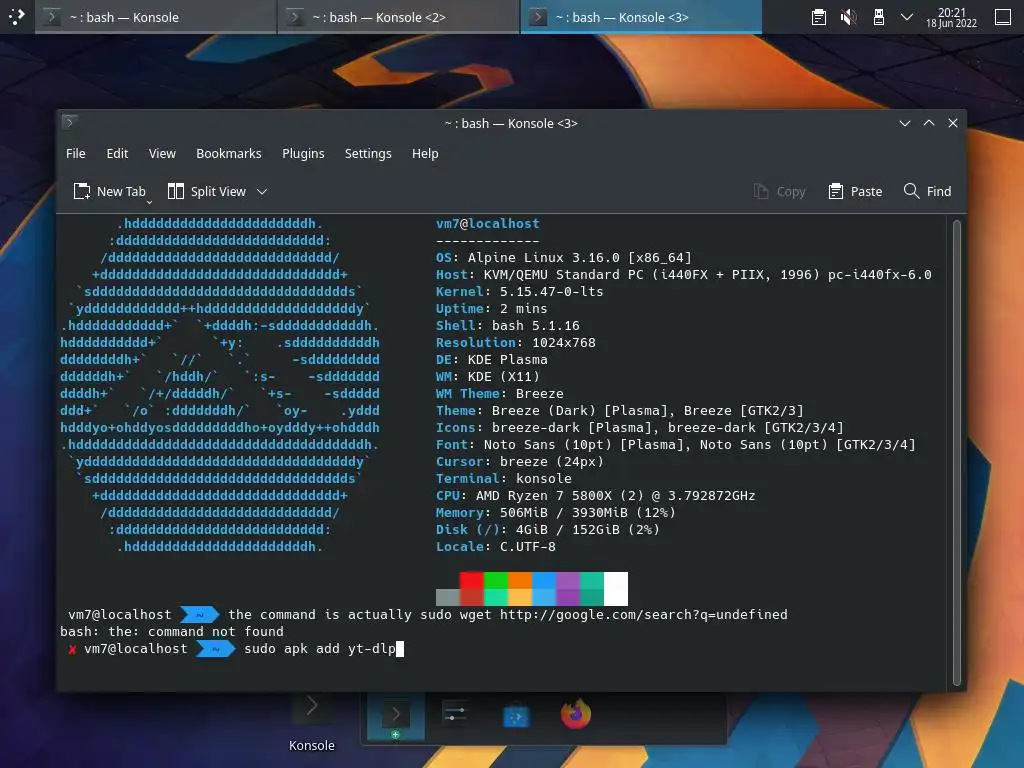Click the vm7@localhost neofetch header
Image resolution: width=1024 pixels, height=768 pixels.
coord(488,223)
